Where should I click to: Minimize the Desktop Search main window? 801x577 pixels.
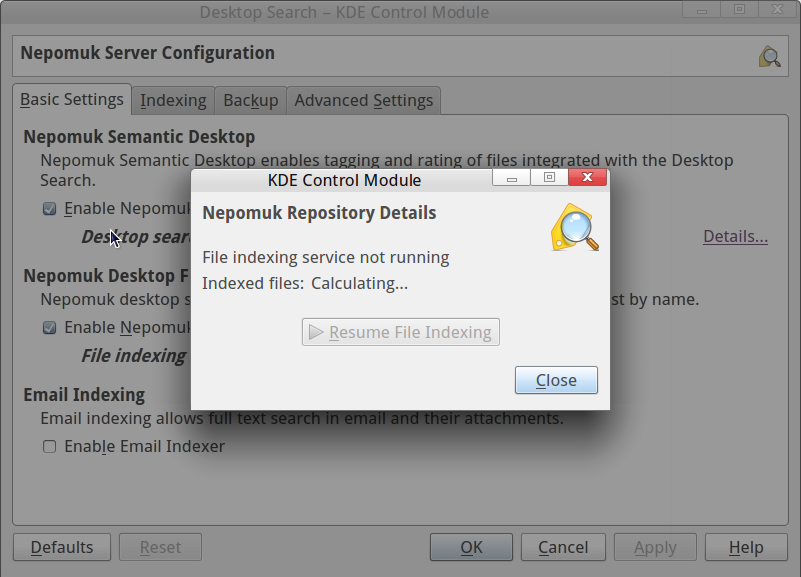click(x=701, y=9)
